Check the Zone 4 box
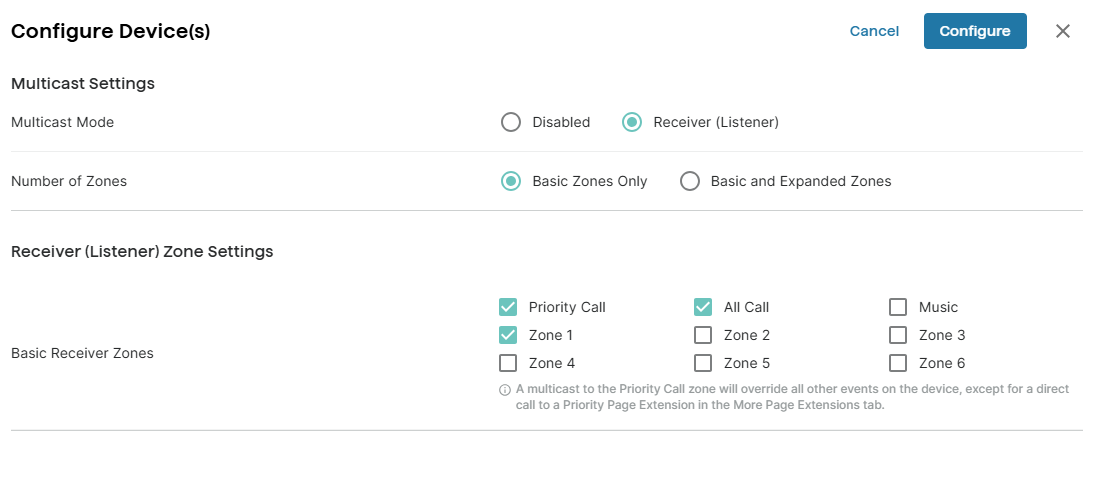This screenshot has height=493, width=1102. 508,364
